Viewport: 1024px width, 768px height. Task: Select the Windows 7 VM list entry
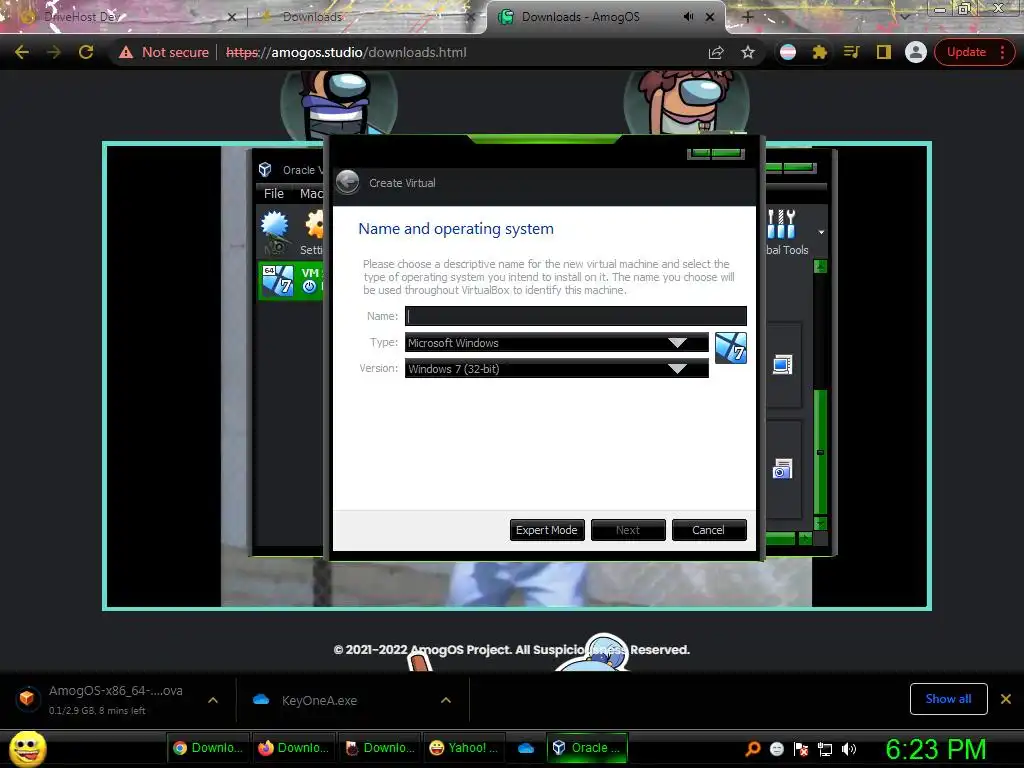[x=291, y=281]
